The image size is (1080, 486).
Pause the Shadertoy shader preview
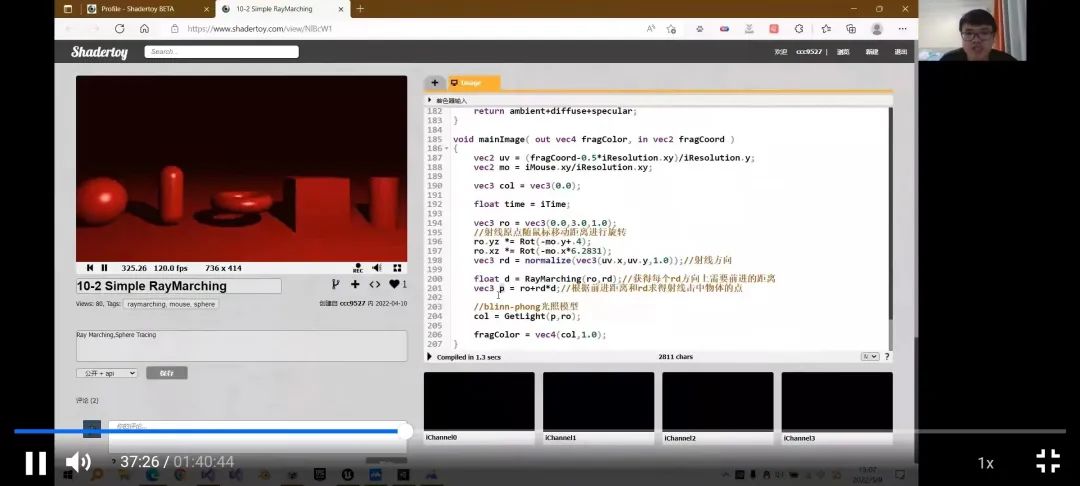[x=104, y=268]
